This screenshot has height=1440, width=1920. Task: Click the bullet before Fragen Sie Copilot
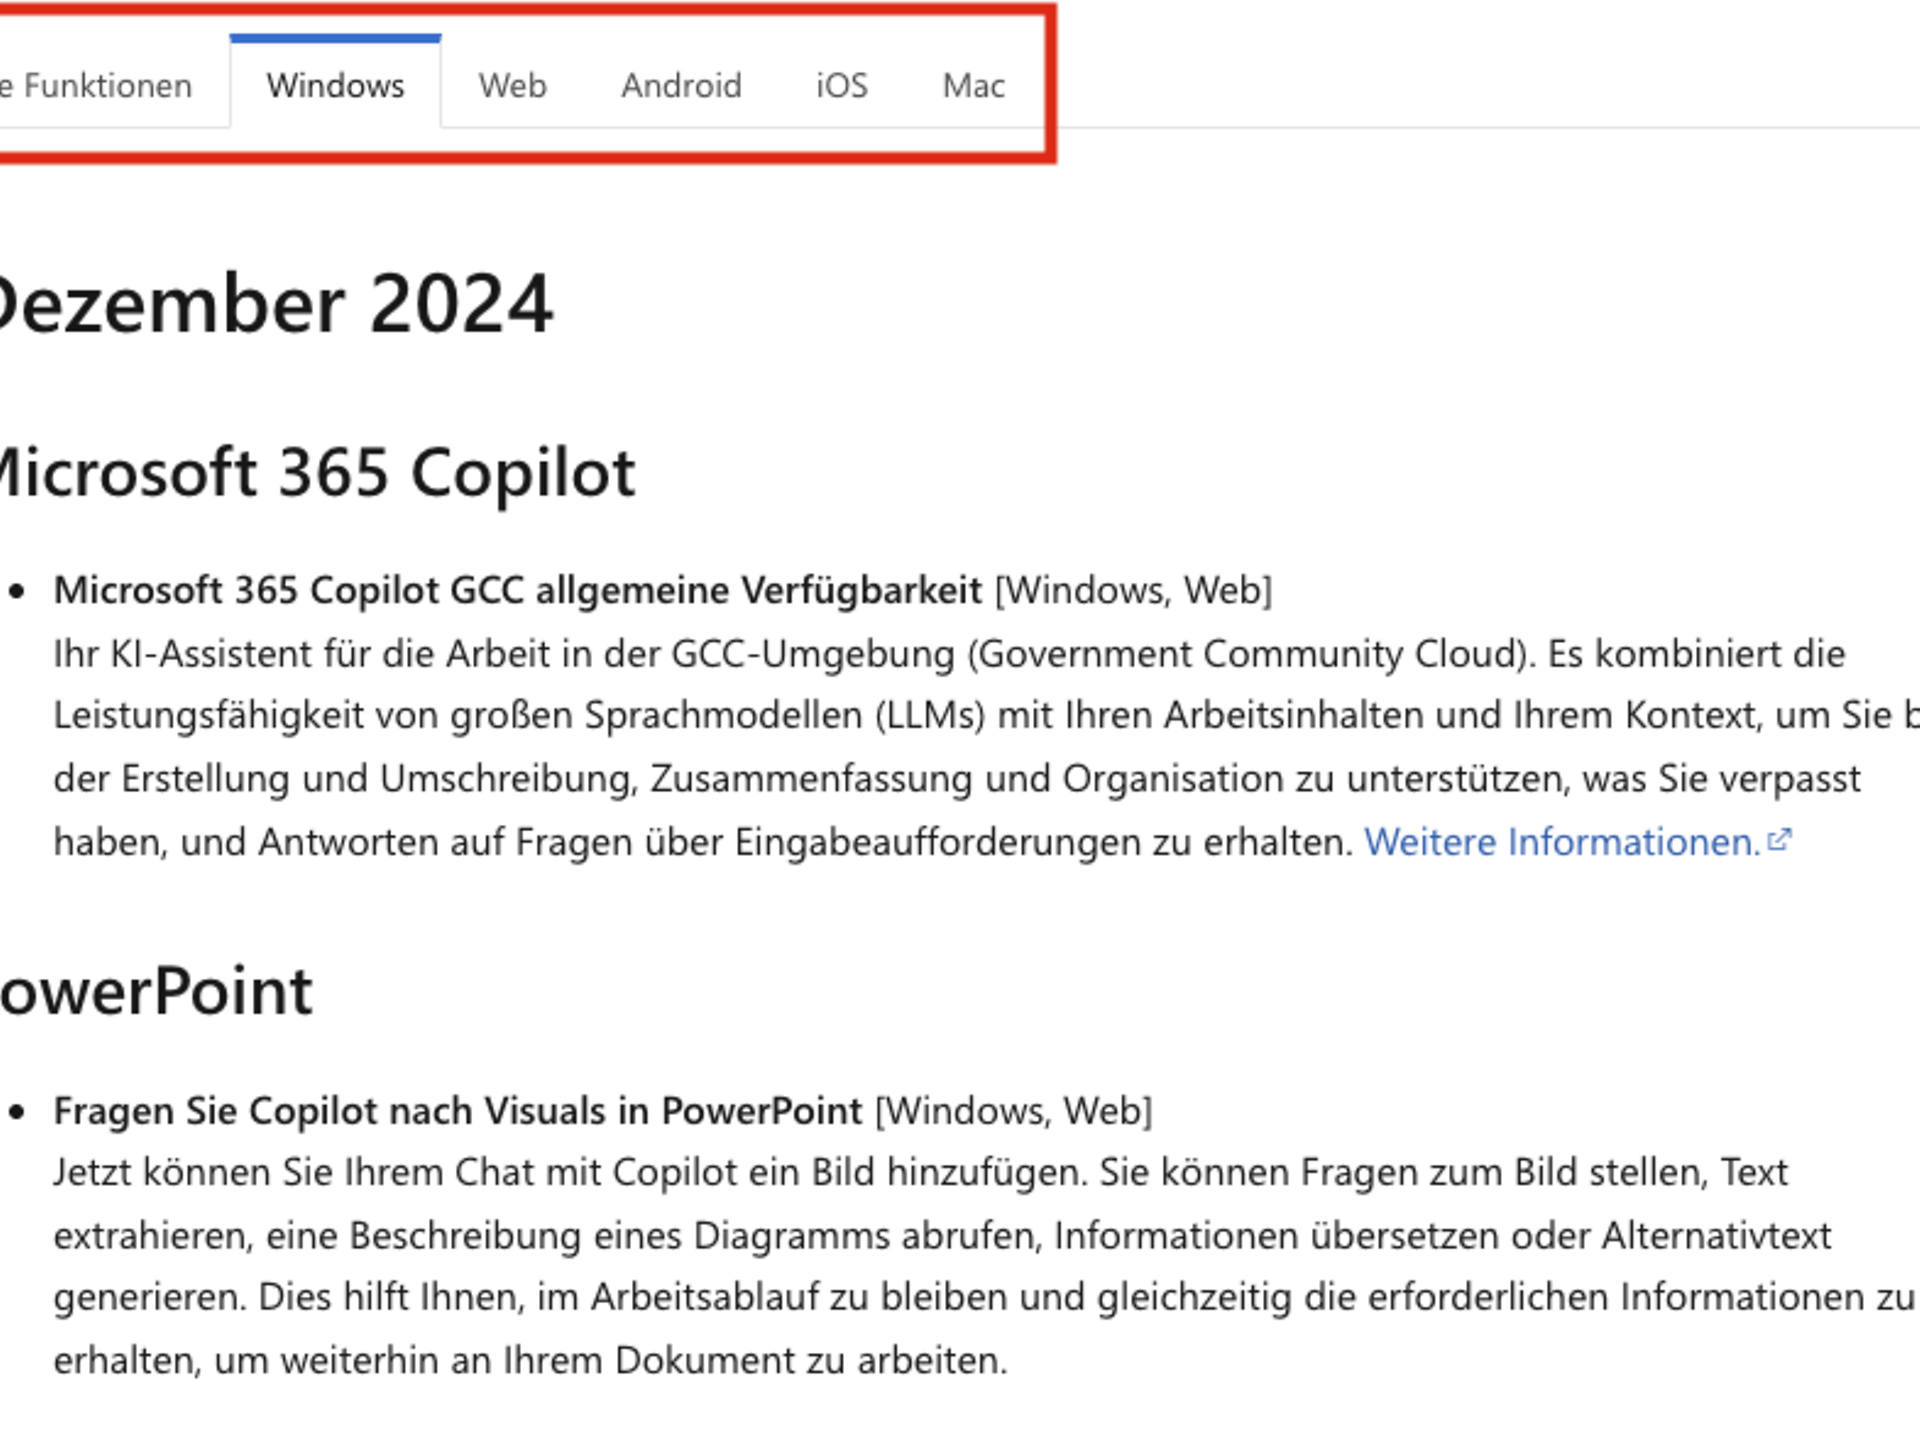click(x=17, y=1111)
